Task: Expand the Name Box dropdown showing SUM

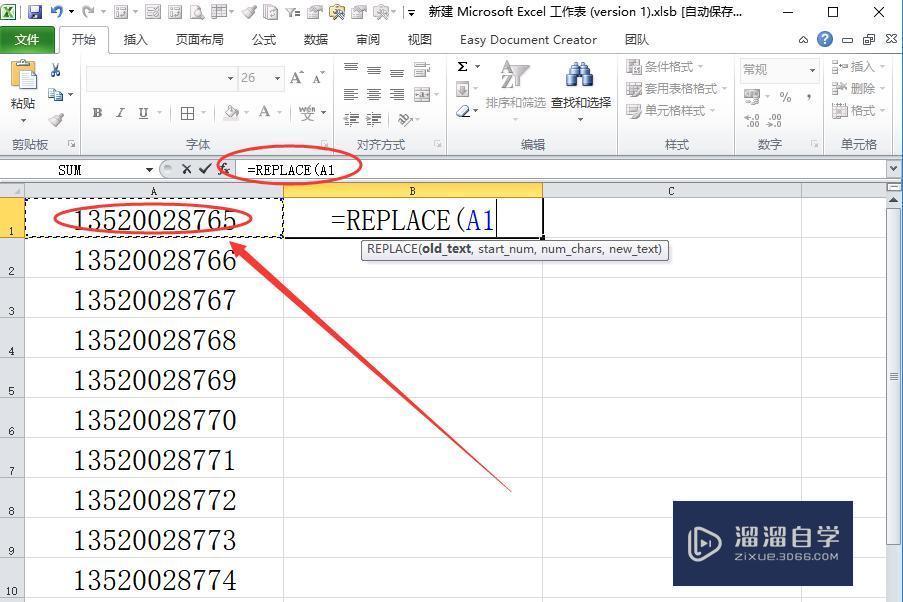Action: pyautogui.click(x=148, y=167)
